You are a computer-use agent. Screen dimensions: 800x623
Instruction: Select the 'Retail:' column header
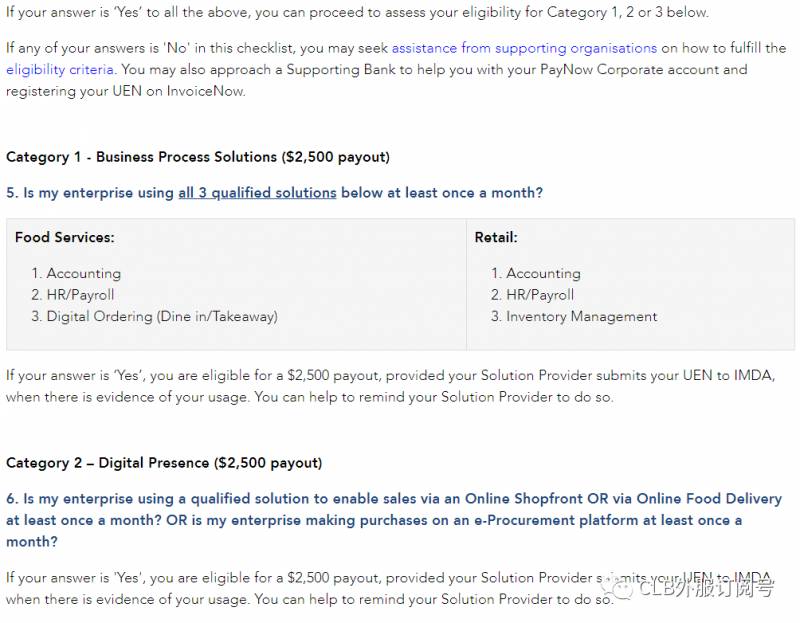point(496,238)
